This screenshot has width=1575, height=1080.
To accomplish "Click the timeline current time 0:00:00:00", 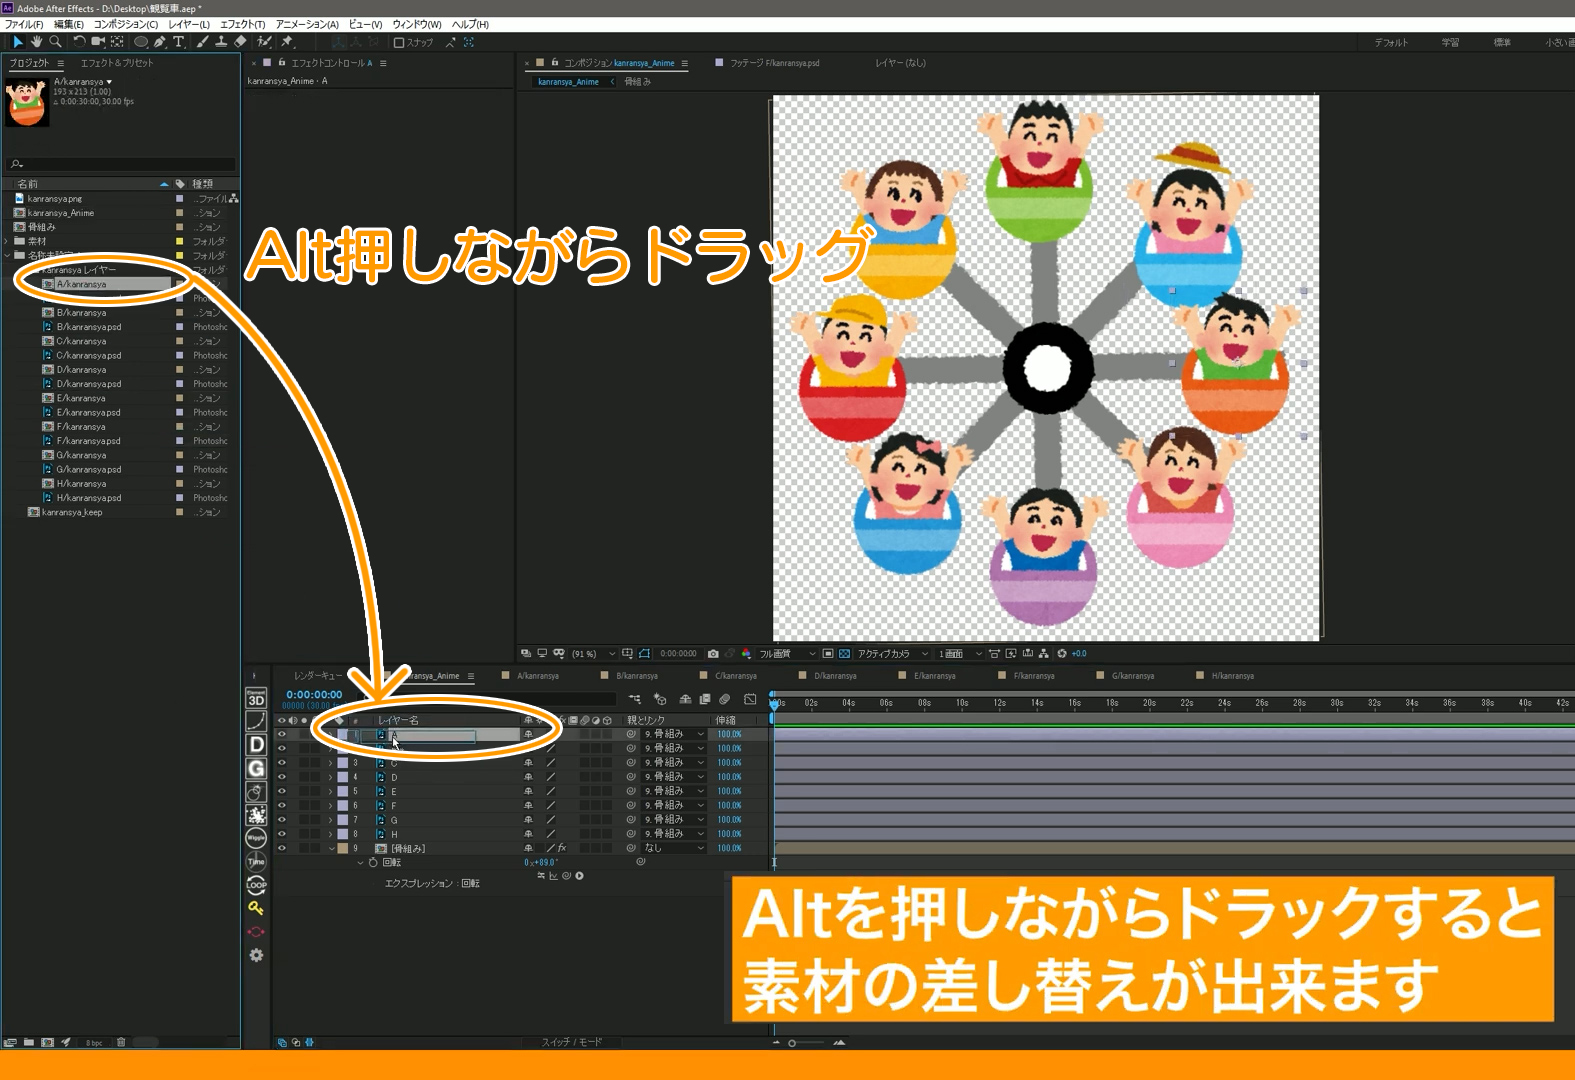I will pos(314,695).
